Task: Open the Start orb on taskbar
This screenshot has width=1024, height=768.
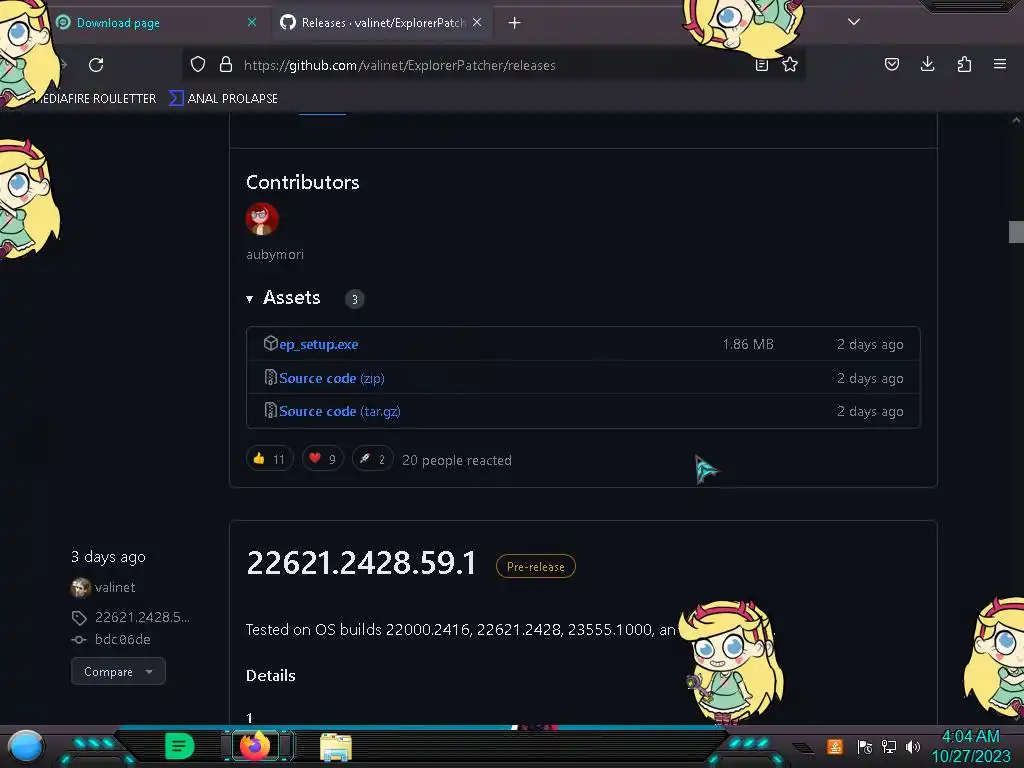Action: point(26,746)
